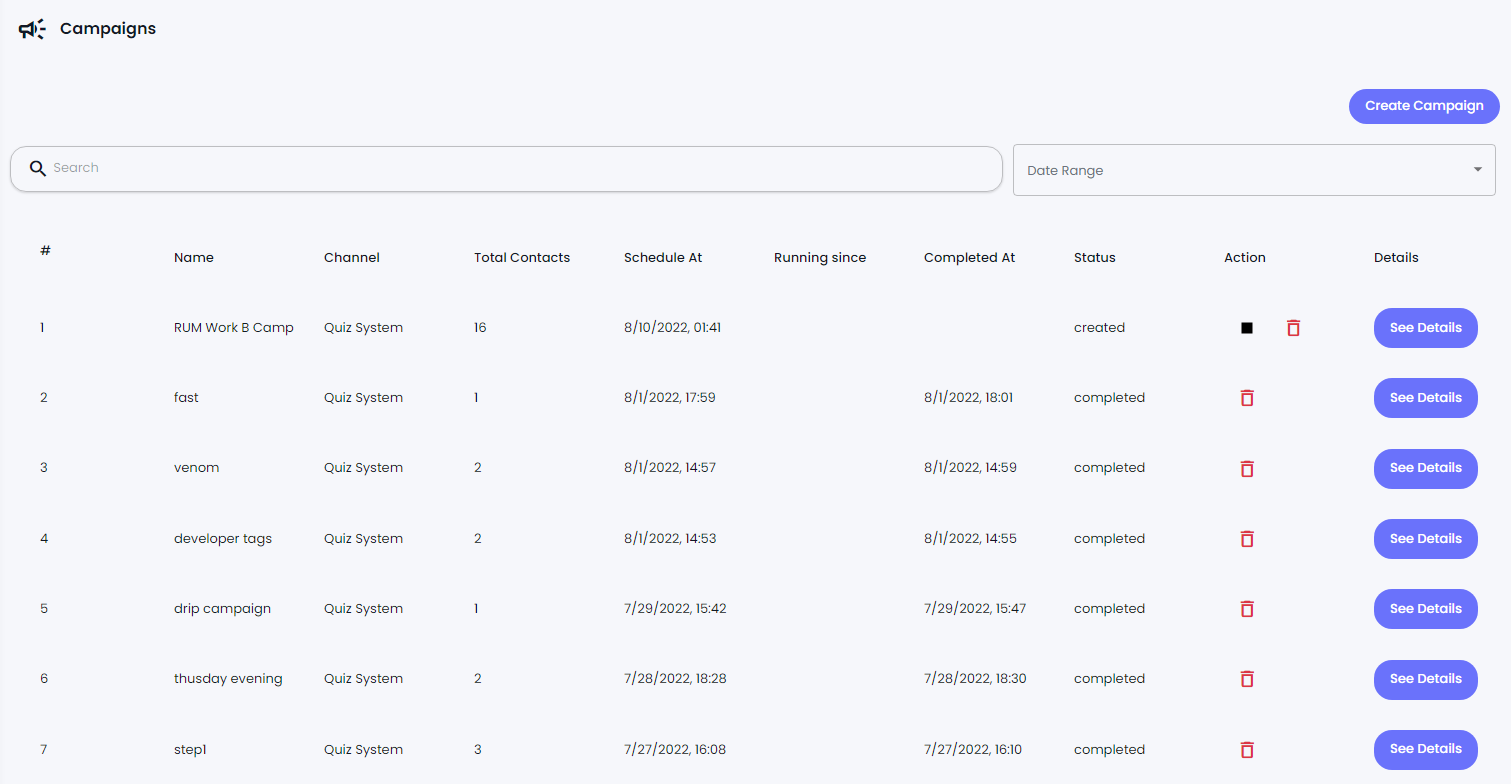Screen dimensions: 1511x784
Task: See Details for the step1 campaign
Action: [1426, 749]
